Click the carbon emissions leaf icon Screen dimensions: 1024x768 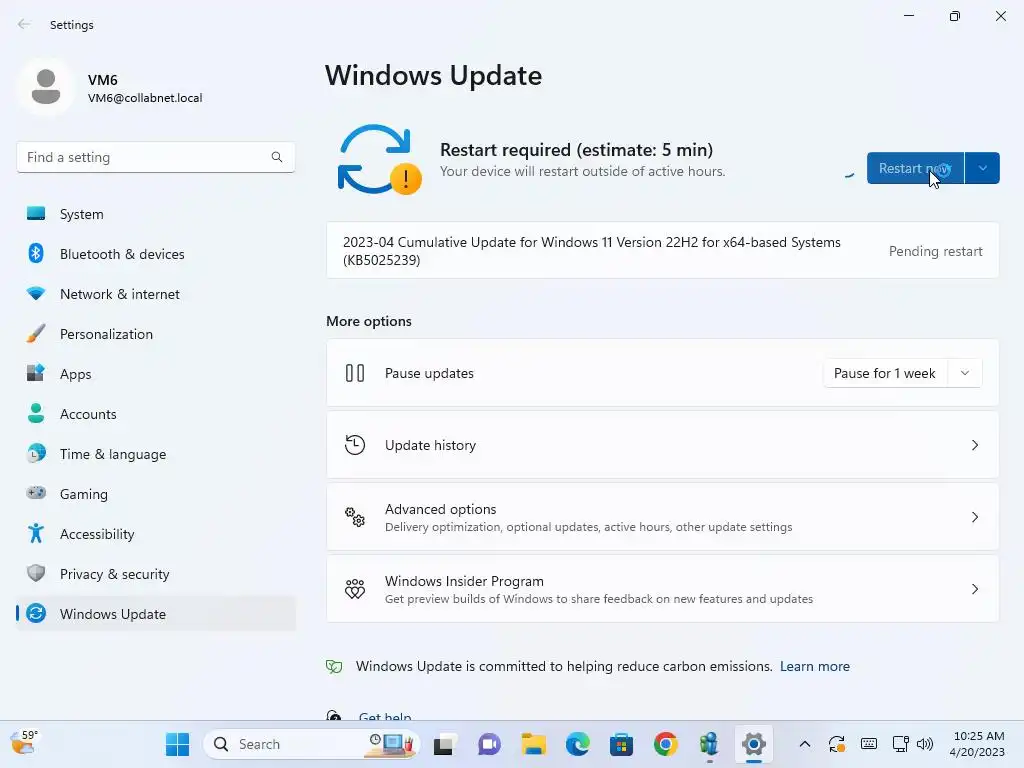point(334,666)
